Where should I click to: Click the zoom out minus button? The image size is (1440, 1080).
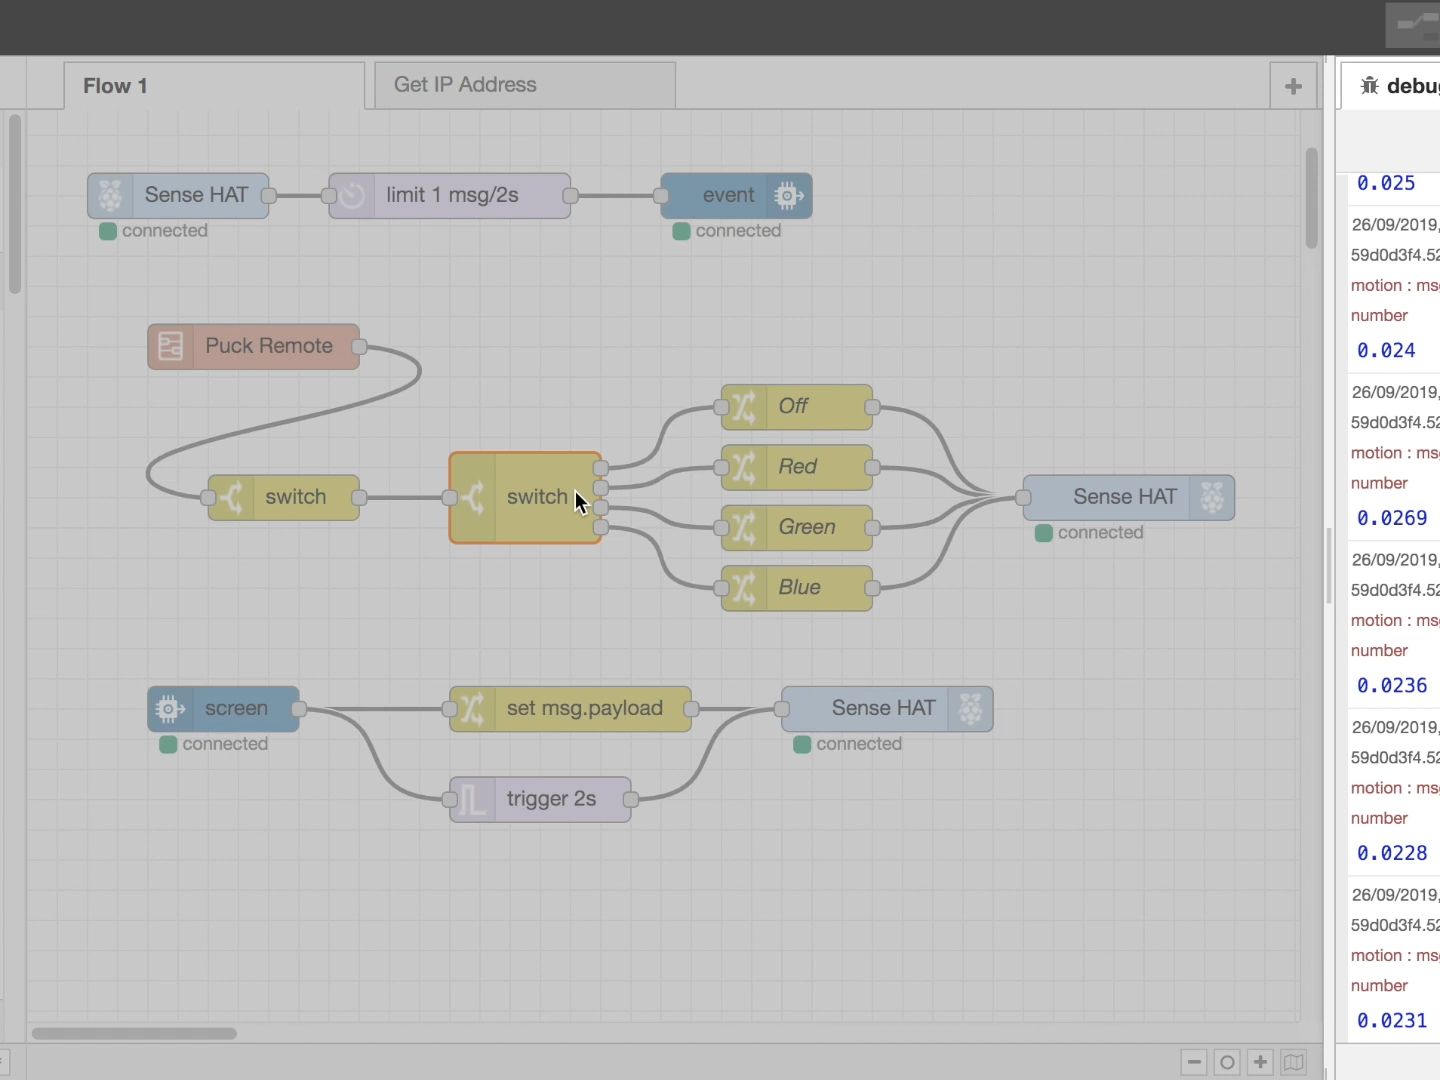click(x=1194, y=1062)
